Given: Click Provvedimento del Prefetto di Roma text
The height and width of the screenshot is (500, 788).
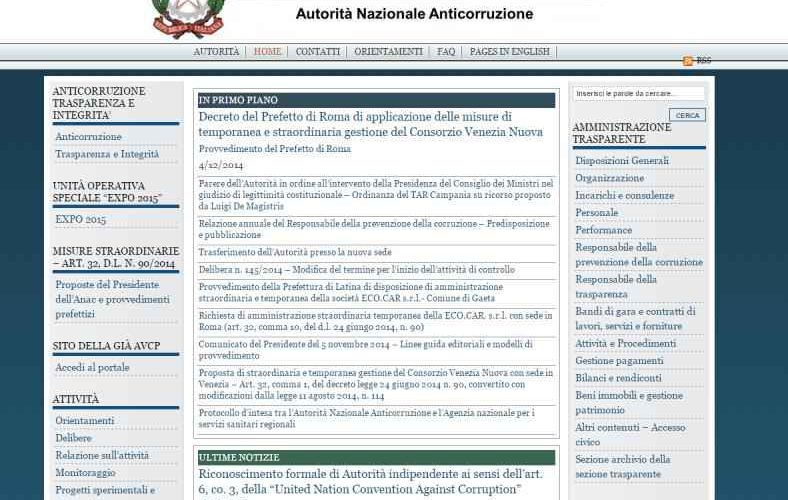Looking at the screenshot, I should point(274,149).
